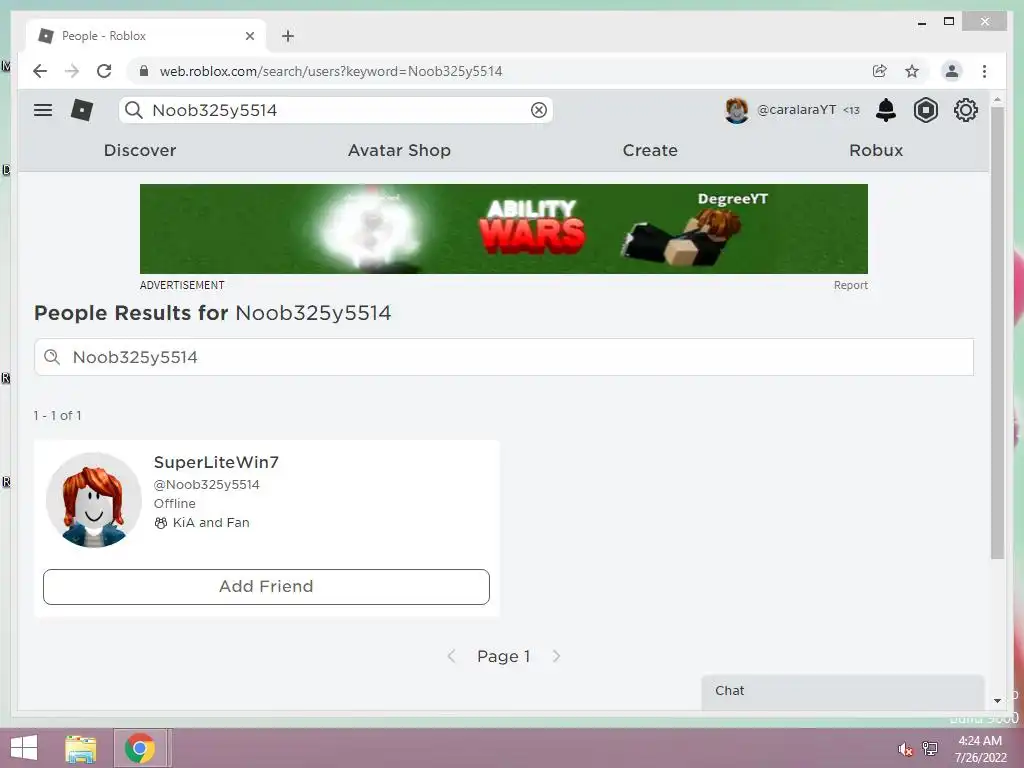Click @Noob325y5514 username text
This screenshot has height=768, width=1024.
click(206, 485)
